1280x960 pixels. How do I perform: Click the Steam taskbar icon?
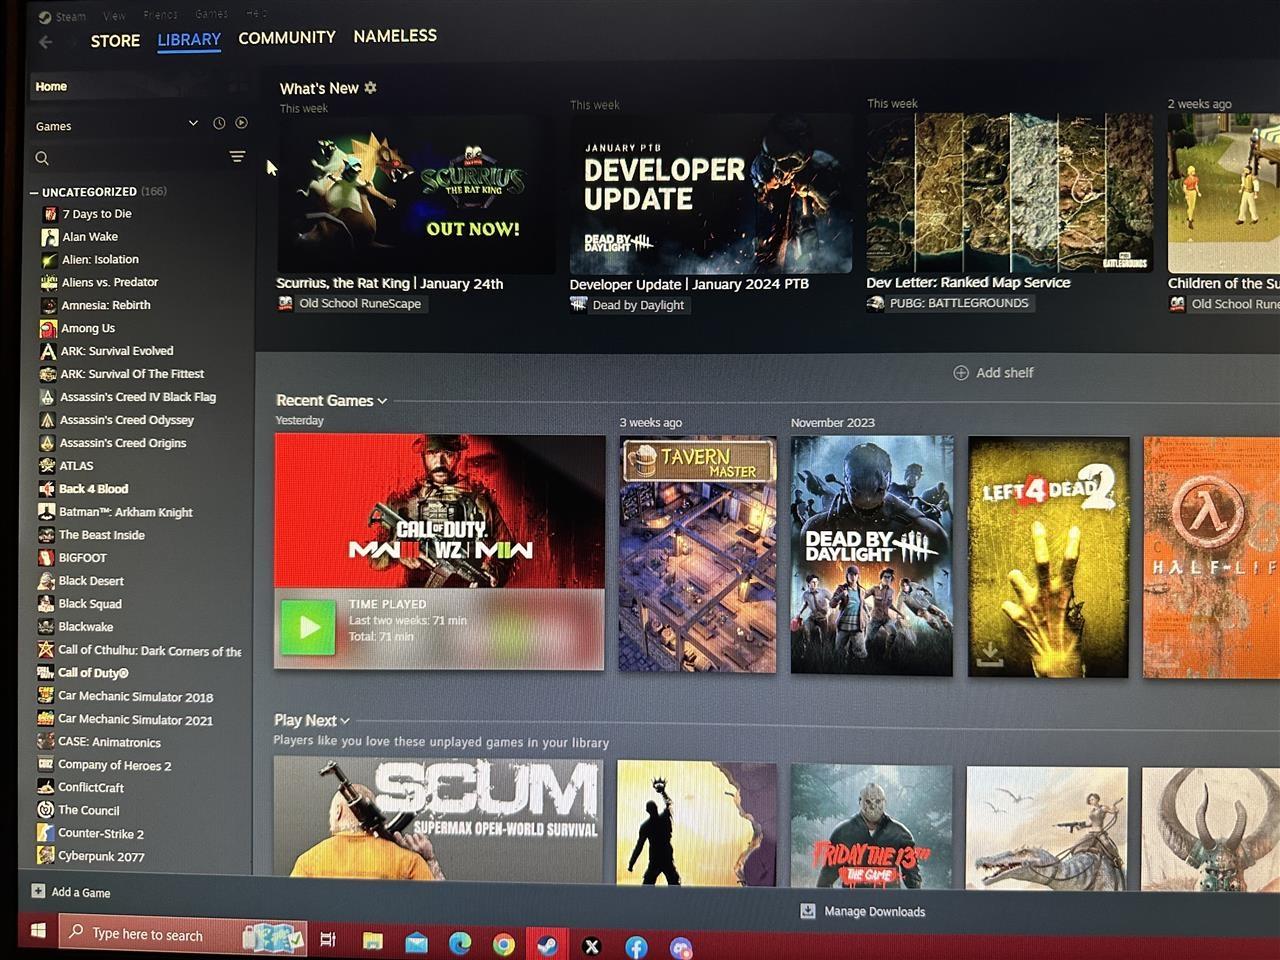(x=547, y=945)
